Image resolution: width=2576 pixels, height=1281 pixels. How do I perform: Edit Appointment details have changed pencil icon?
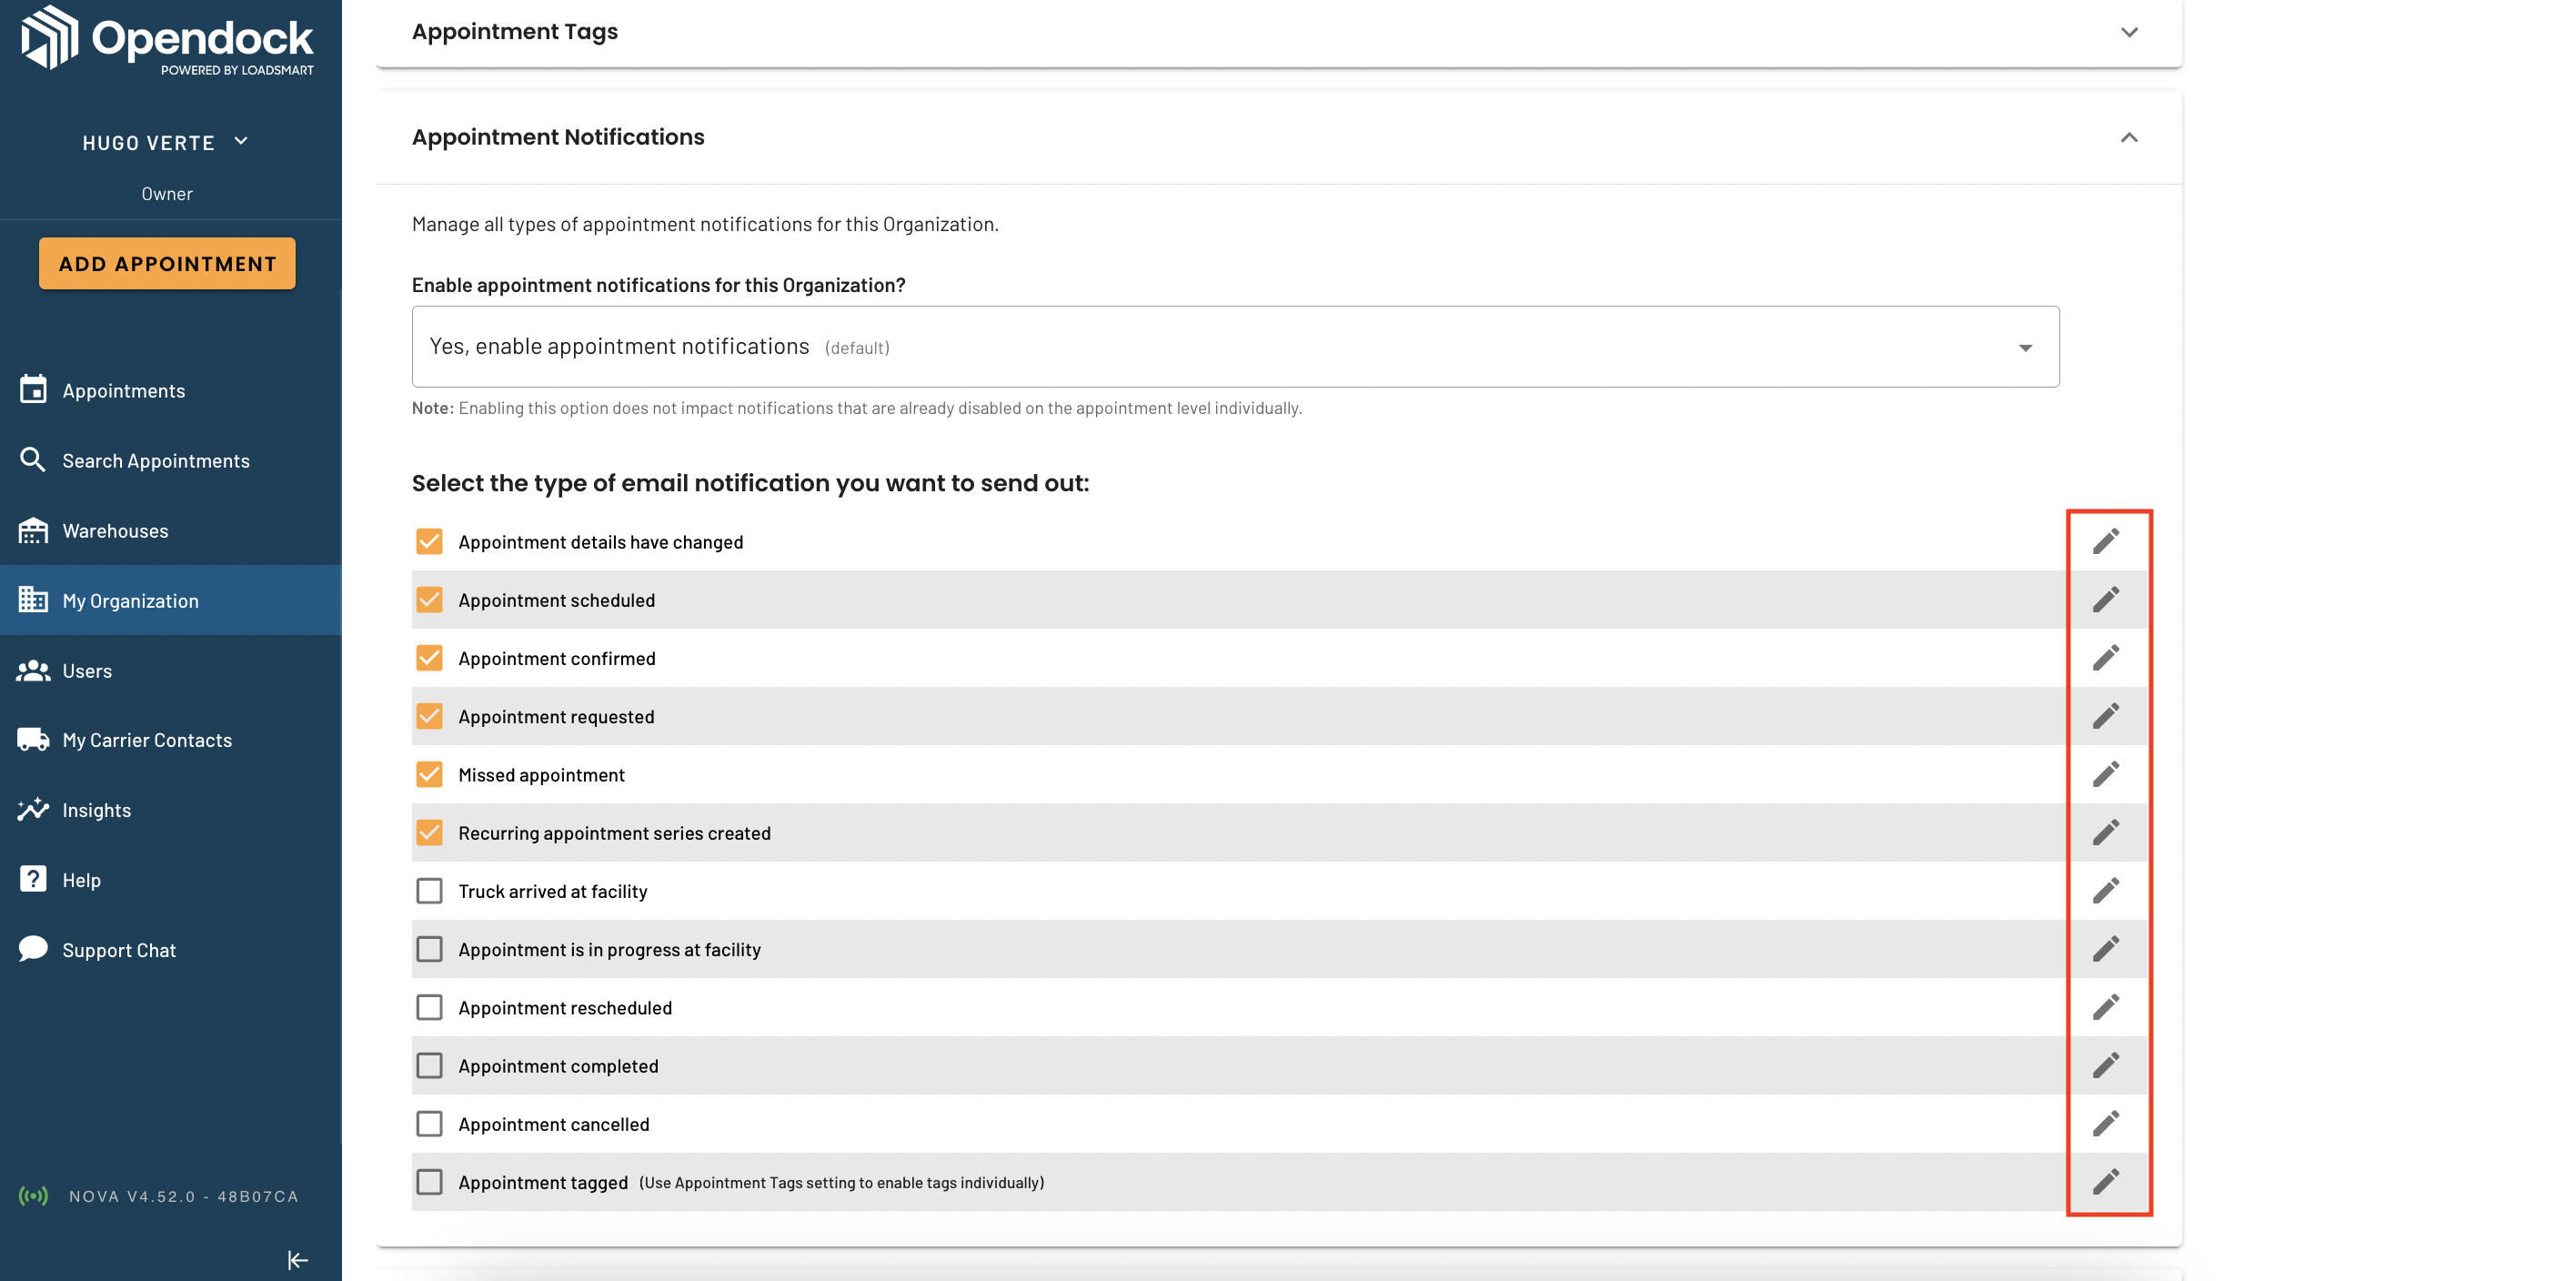coord(2106,541)
